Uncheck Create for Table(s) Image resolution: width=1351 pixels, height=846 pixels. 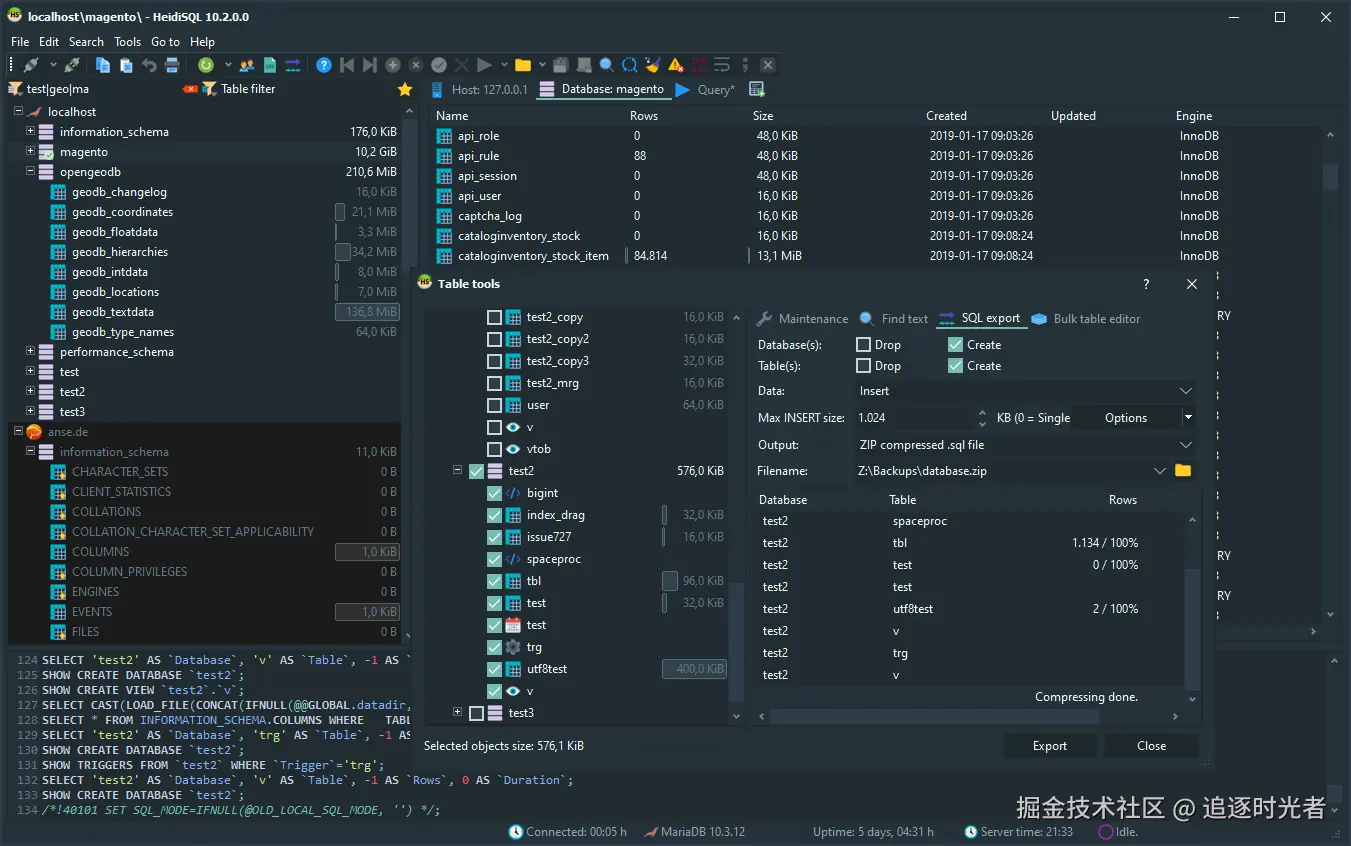[x=955, y=366]
